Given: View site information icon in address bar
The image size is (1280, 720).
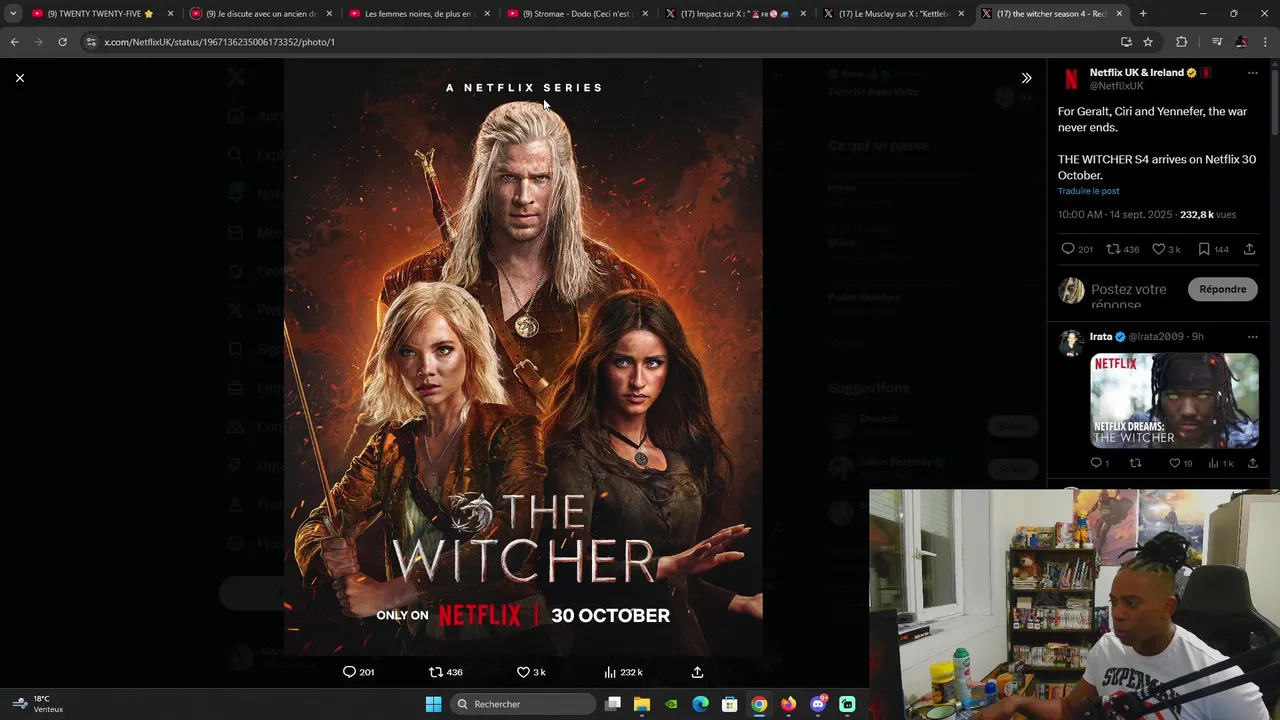Looking at the screenshot, I should click(91, 42).
